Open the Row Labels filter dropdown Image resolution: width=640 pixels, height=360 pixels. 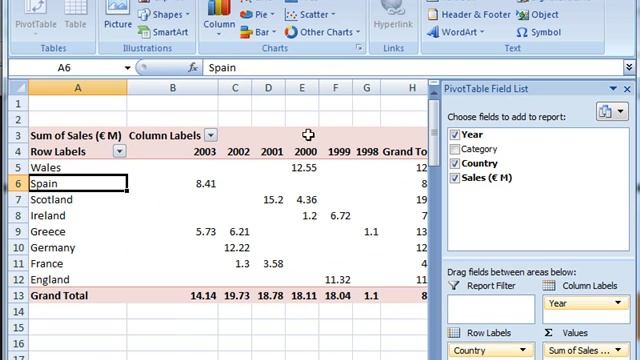[x=119, y=151]
